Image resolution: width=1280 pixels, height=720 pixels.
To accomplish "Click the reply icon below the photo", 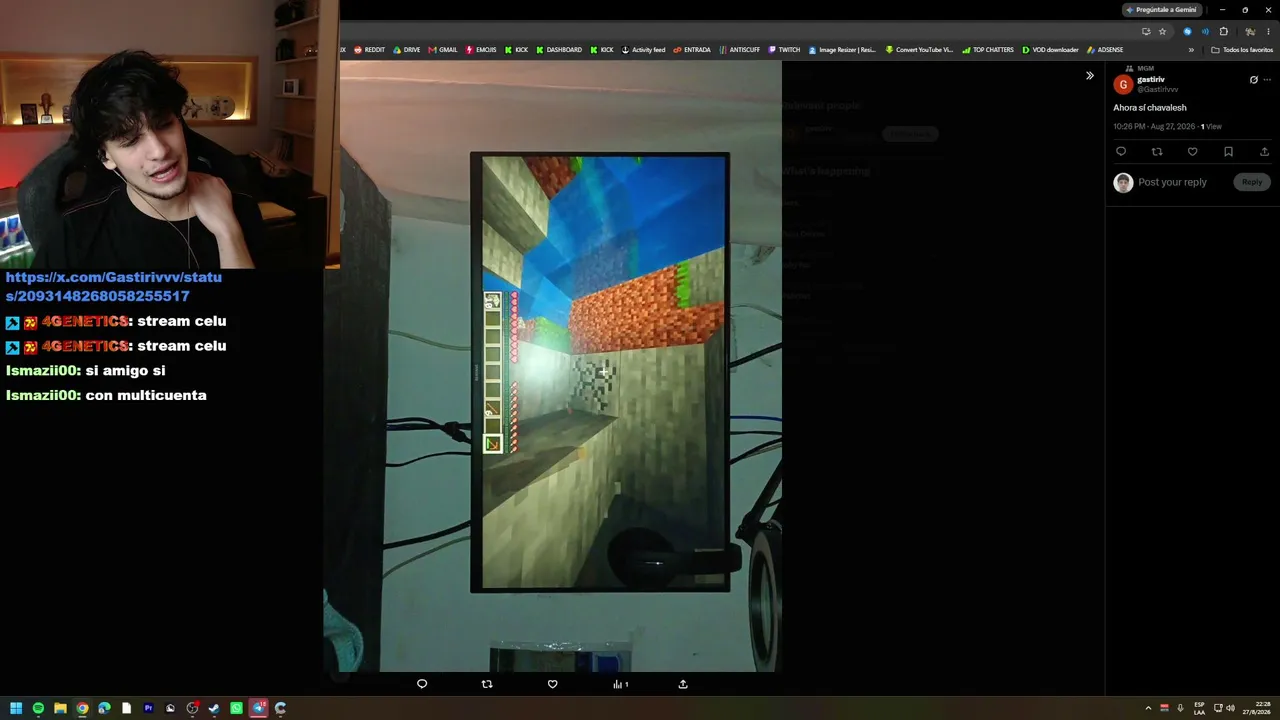I will tap(422, 684).
